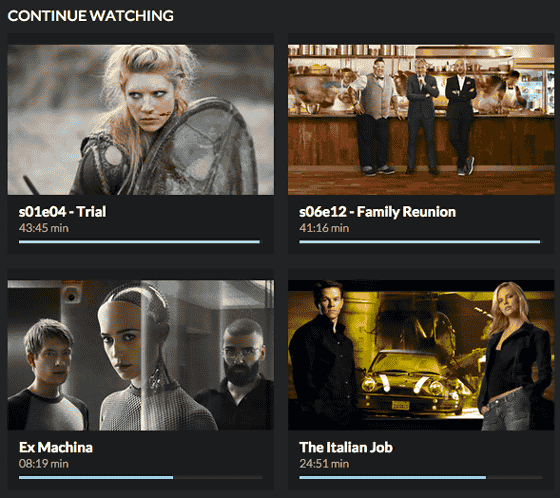Click the filled part of Italian Job progress bar
This screenshot has height=498, width=560.
(x=392, y=477)
